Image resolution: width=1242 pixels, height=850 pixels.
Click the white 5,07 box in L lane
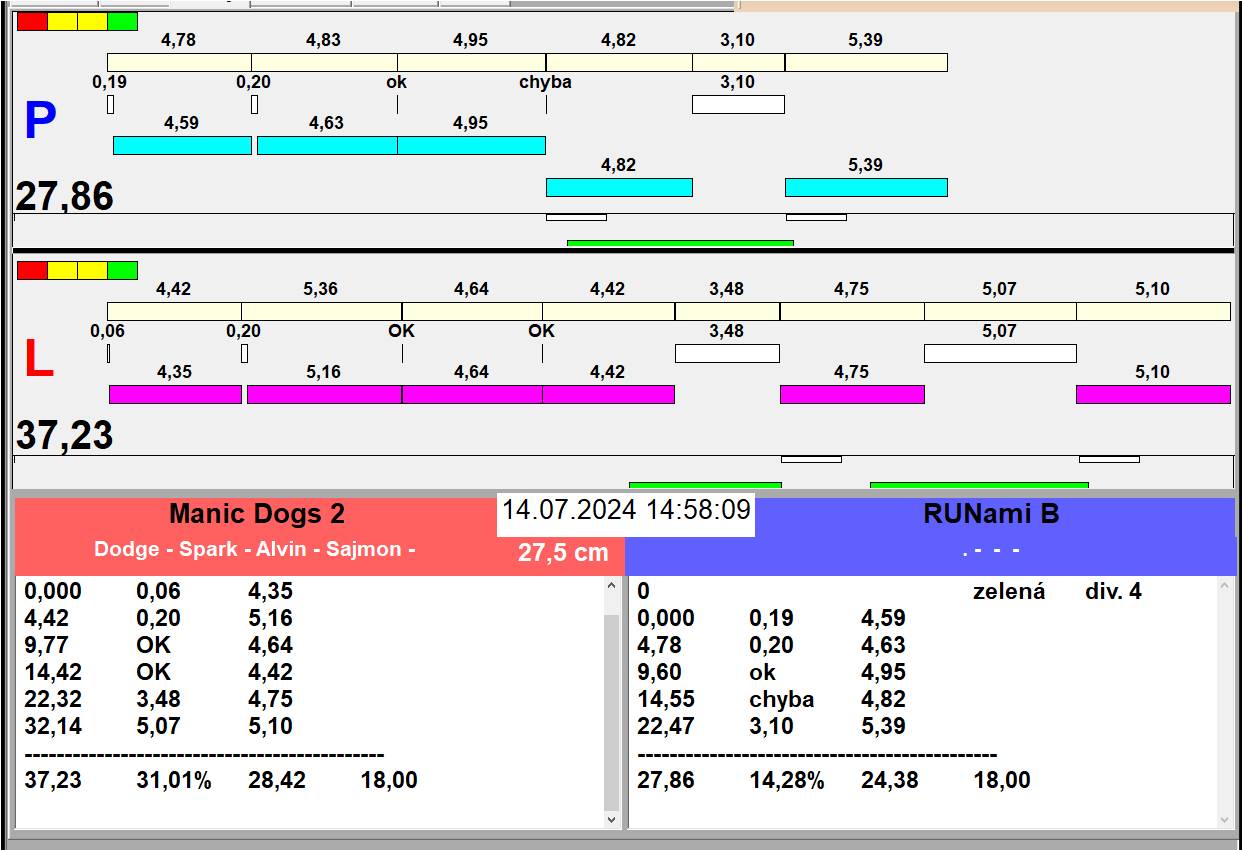click(x=1000, y=353)
